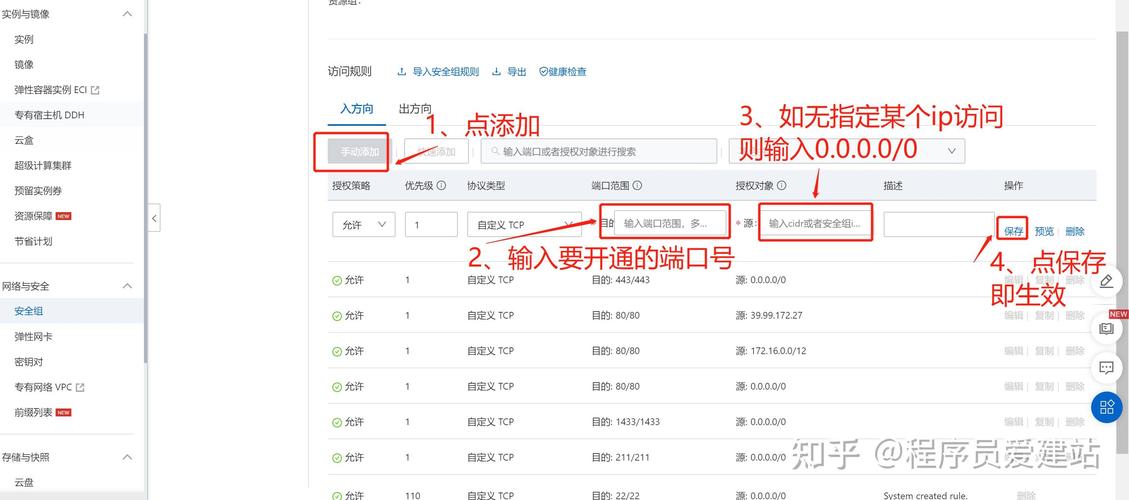Open 云盘 in the sidebar
Viewport: 1129px width, 500px height.
click(x=24, y=483)
